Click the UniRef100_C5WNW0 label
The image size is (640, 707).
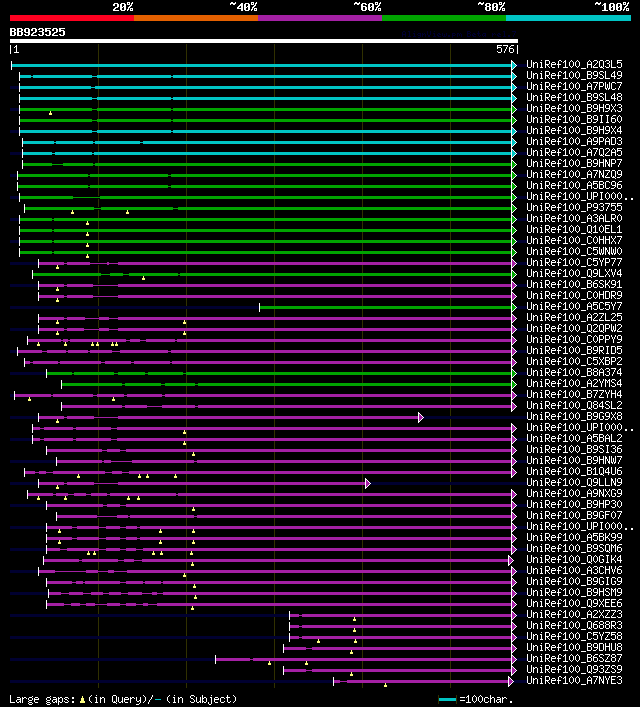tap(574, 252)
